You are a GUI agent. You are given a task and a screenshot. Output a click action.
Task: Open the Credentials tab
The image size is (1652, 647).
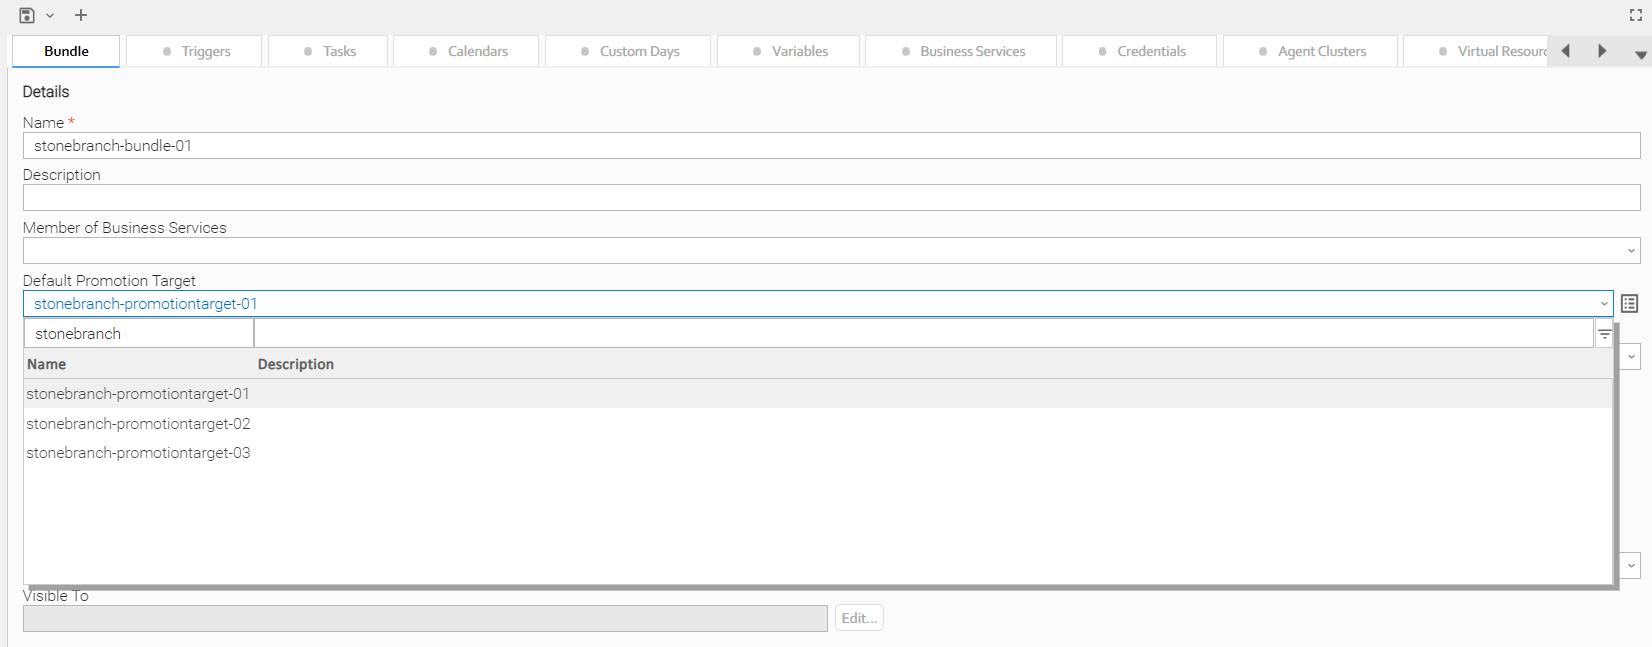1140,51
